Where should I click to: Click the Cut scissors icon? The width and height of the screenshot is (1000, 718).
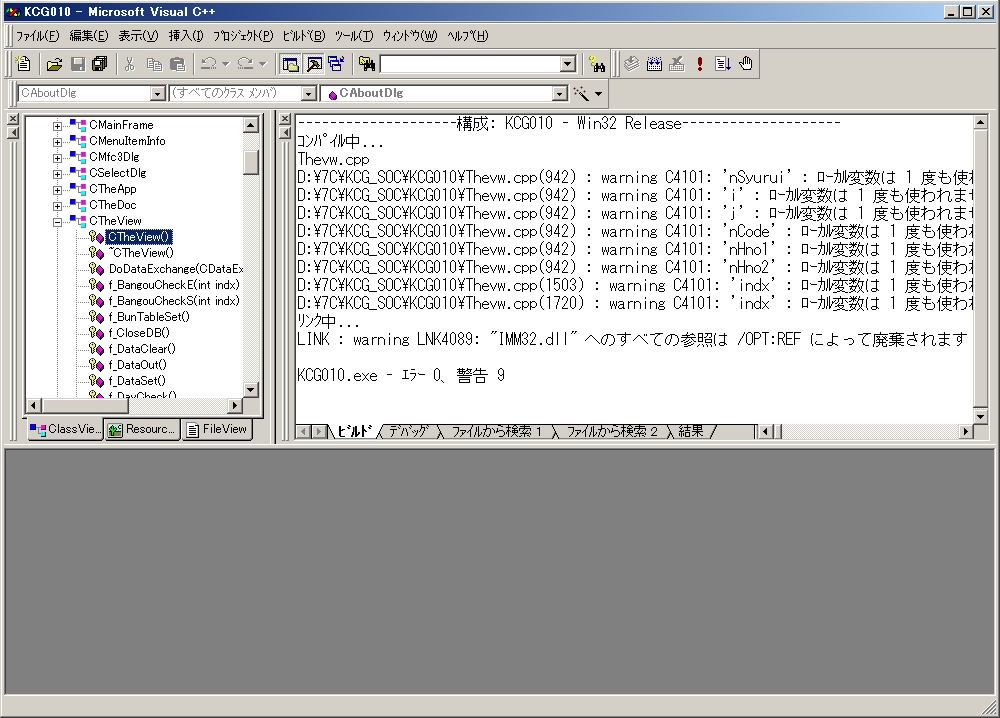coord(129,64)
